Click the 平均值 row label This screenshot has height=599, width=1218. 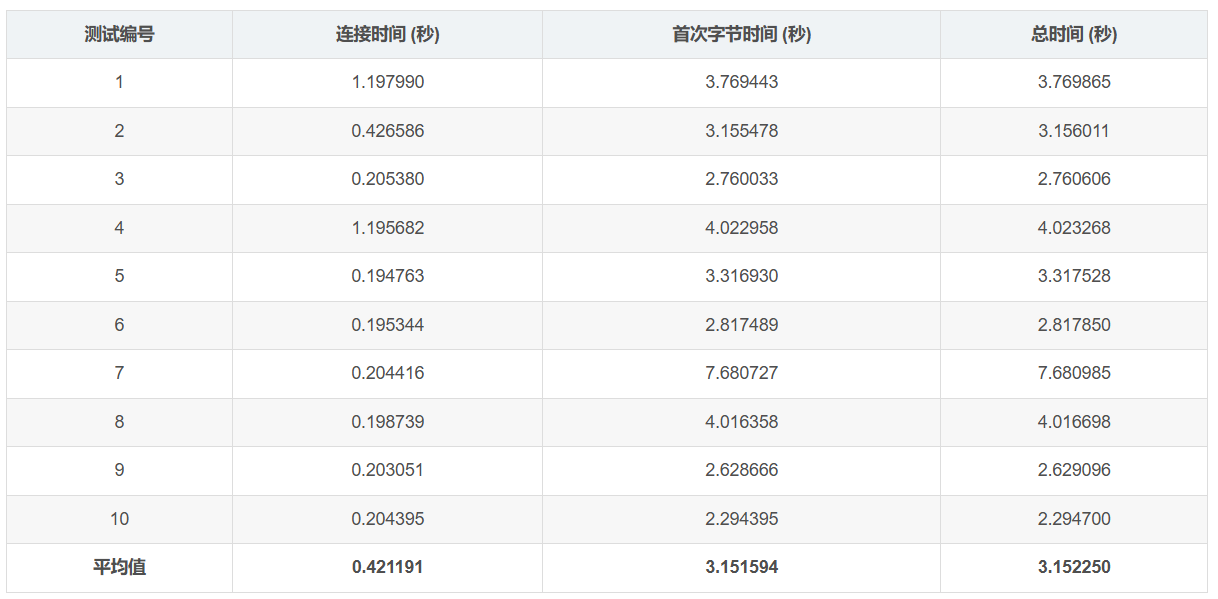pyautogui.click(x=119, y=567)
